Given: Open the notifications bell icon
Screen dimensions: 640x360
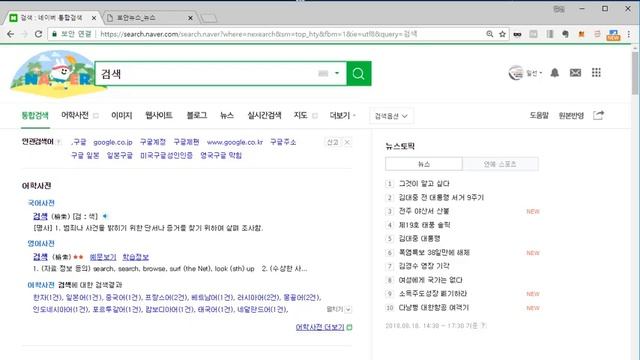Looking at the screenshot, I should (554, 73).
